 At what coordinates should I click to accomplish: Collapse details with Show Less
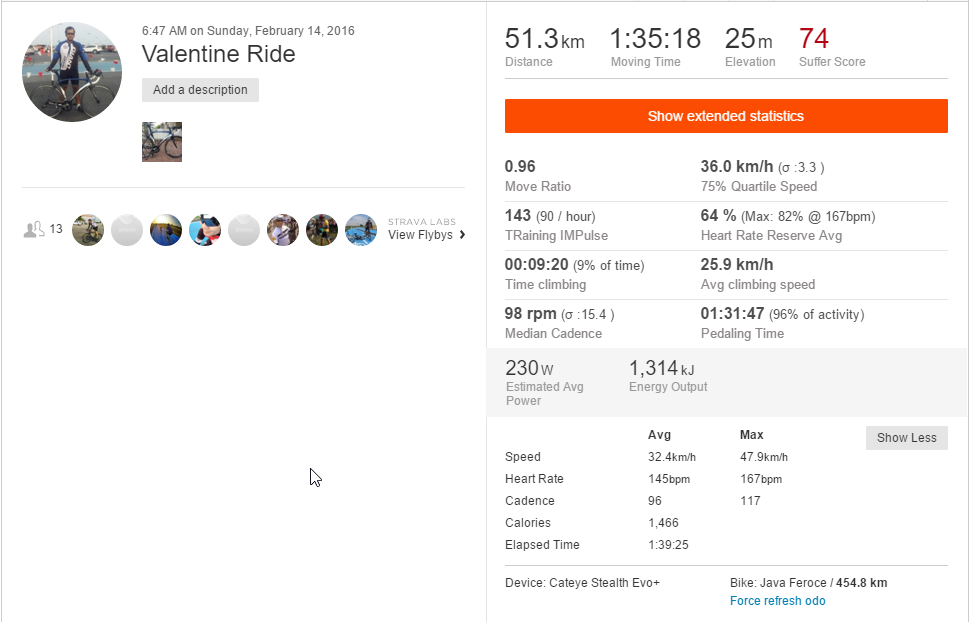pos(907,438)
